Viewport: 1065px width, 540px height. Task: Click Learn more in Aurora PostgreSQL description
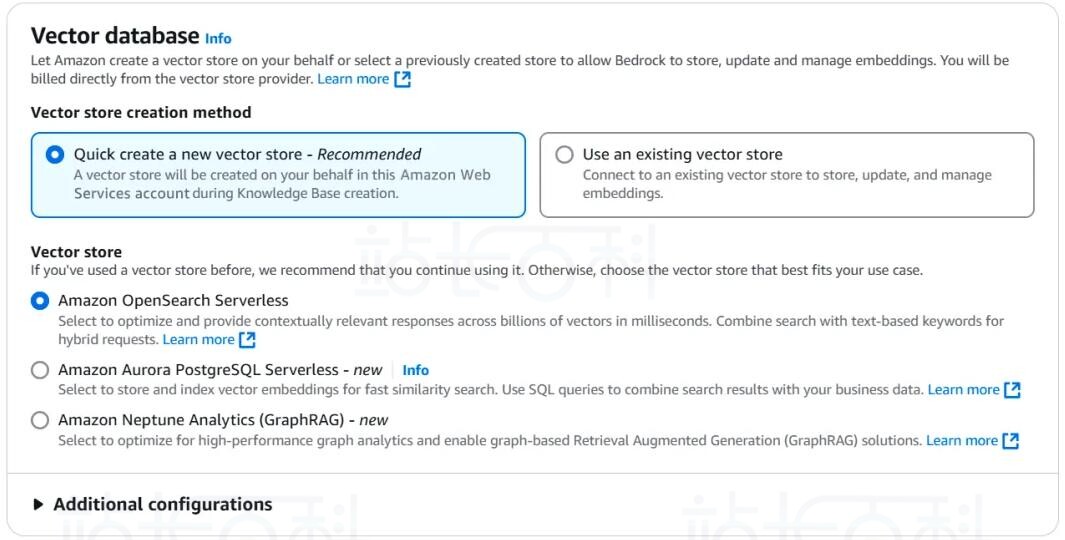click(x=963, y=390)
